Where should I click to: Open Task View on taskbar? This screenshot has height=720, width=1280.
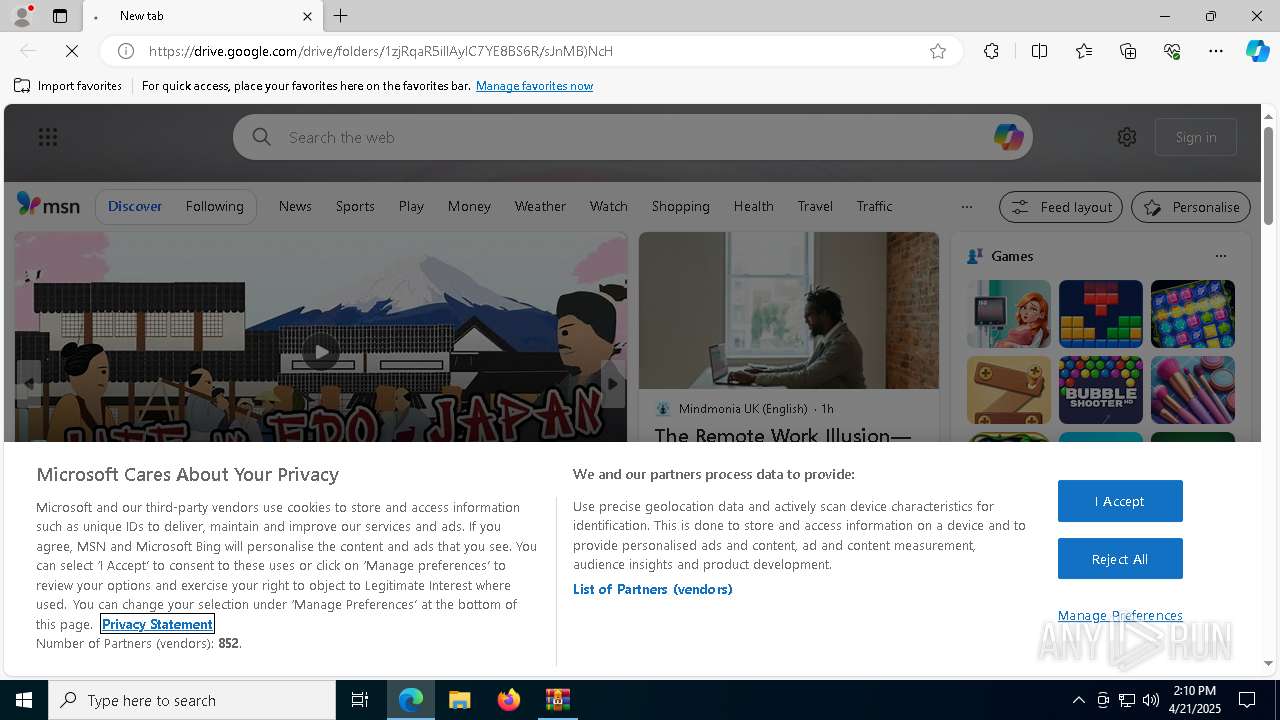pos(360,700)
